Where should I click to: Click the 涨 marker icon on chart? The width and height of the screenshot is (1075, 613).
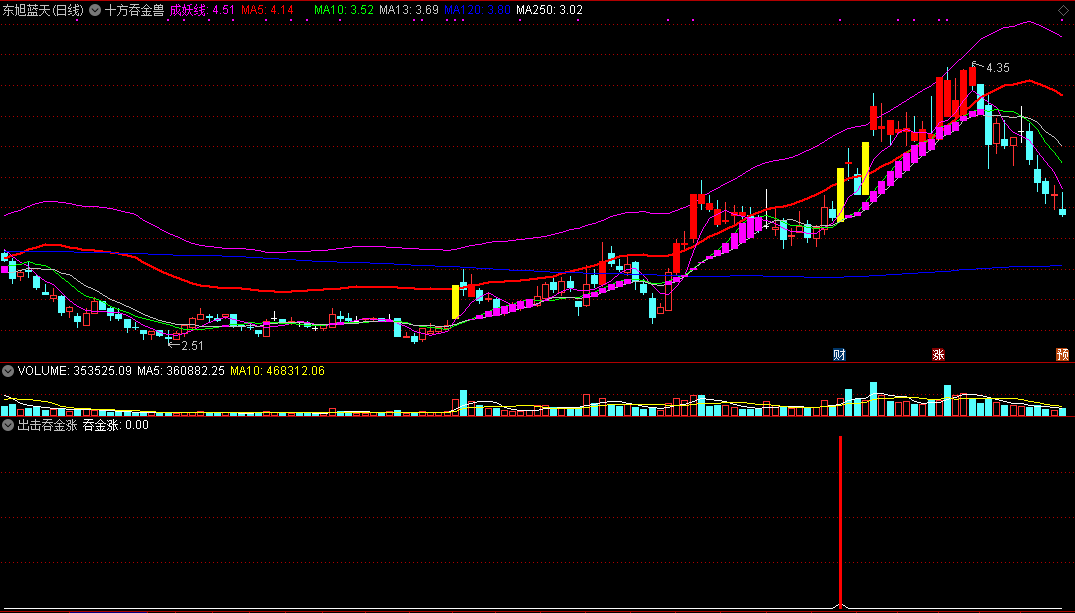point(939,354)
